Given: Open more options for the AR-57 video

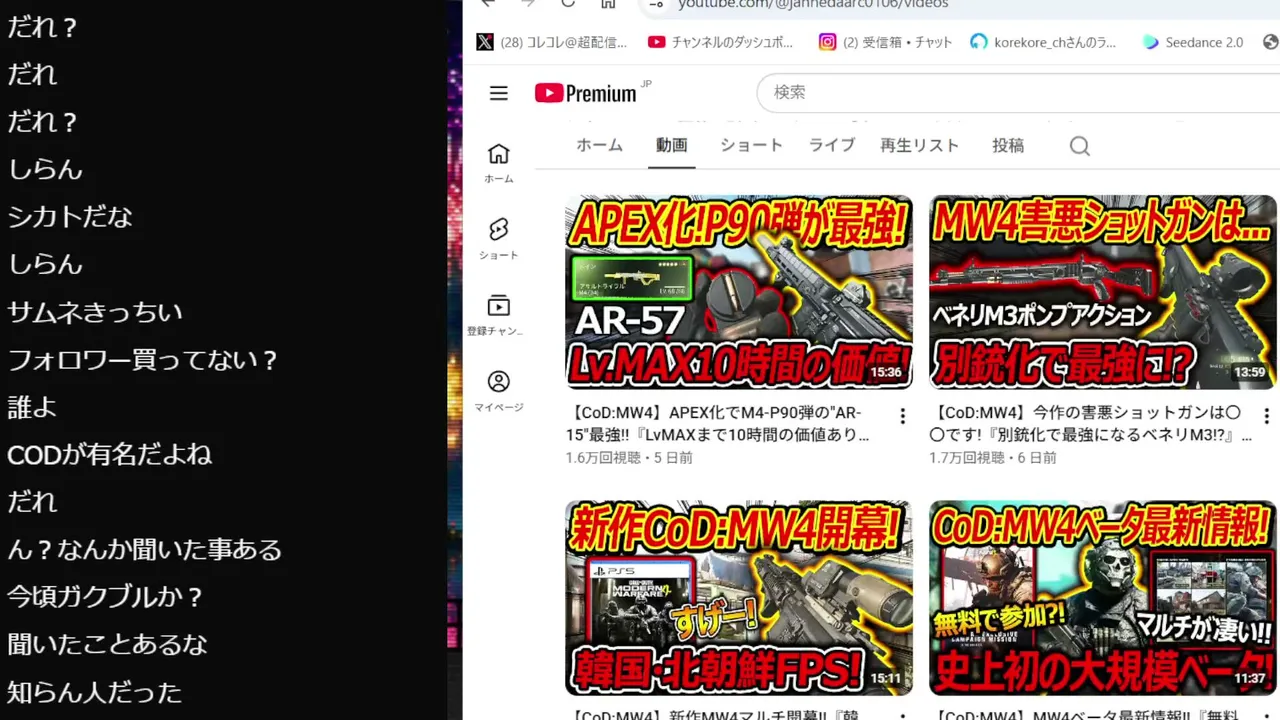Looking at the screenshot, I should pyautogui.click(x=902, y=416).
